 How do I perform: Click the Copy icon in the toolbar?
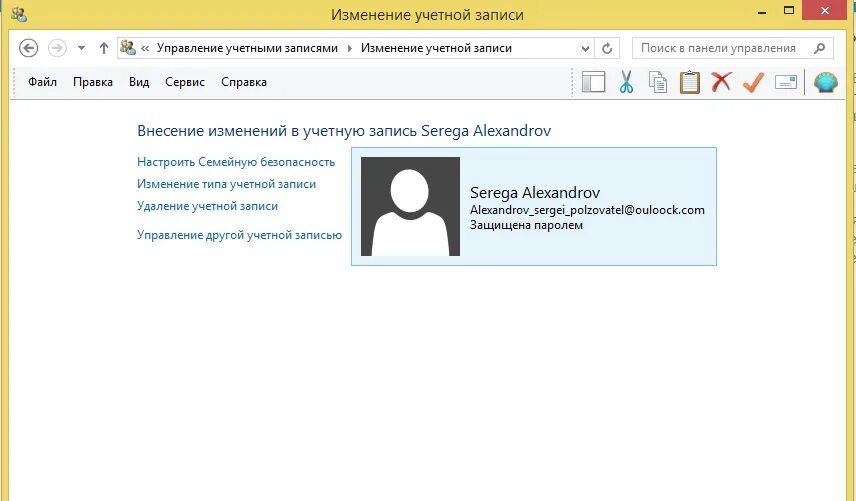click(658, 82)
